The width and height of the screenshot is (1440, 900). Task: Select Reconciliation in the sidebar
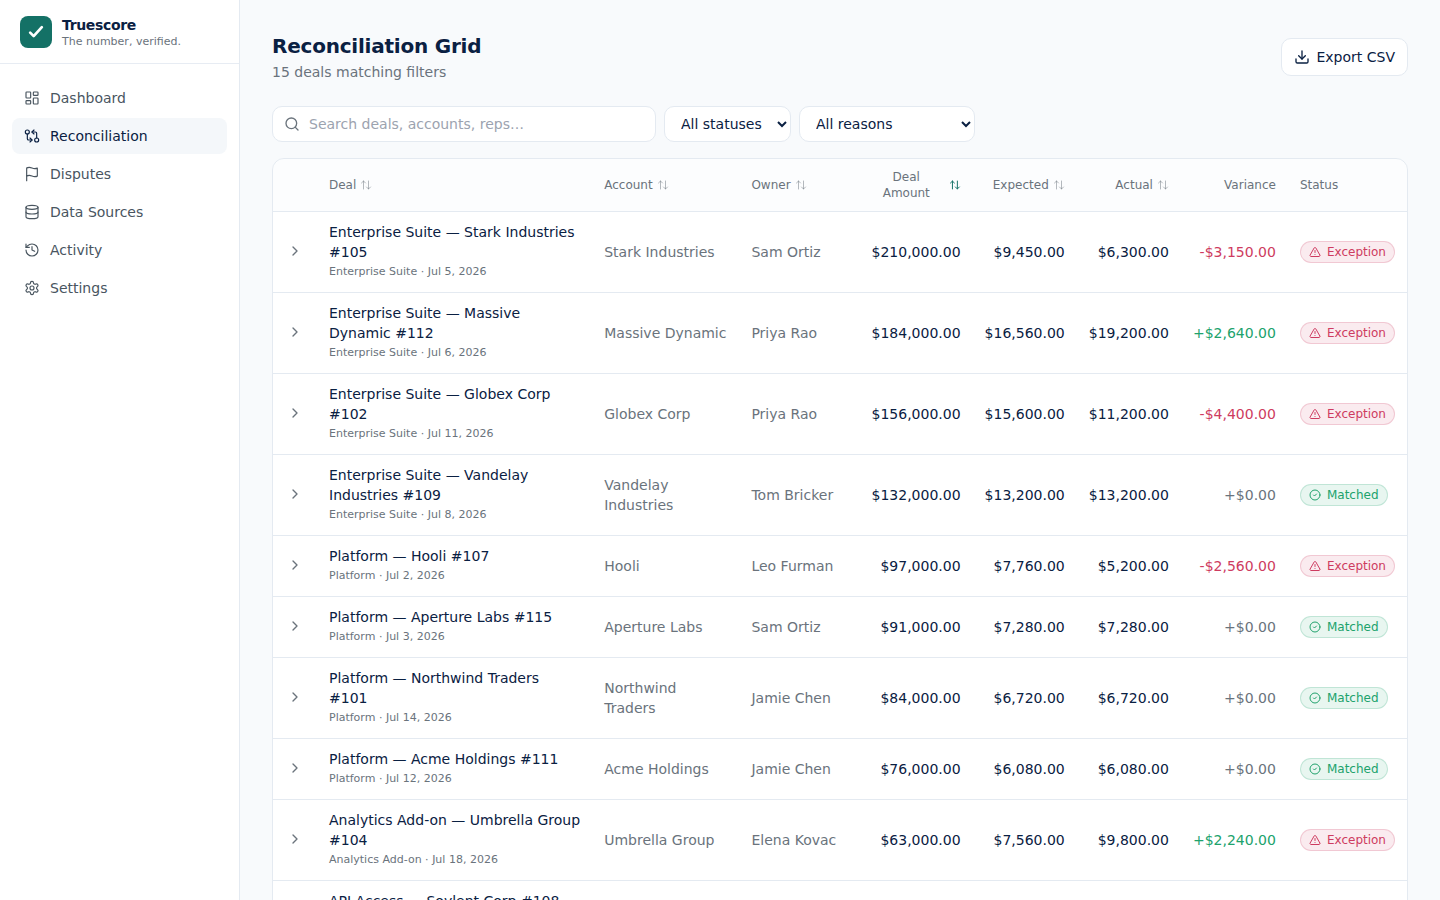coord(119,136)
